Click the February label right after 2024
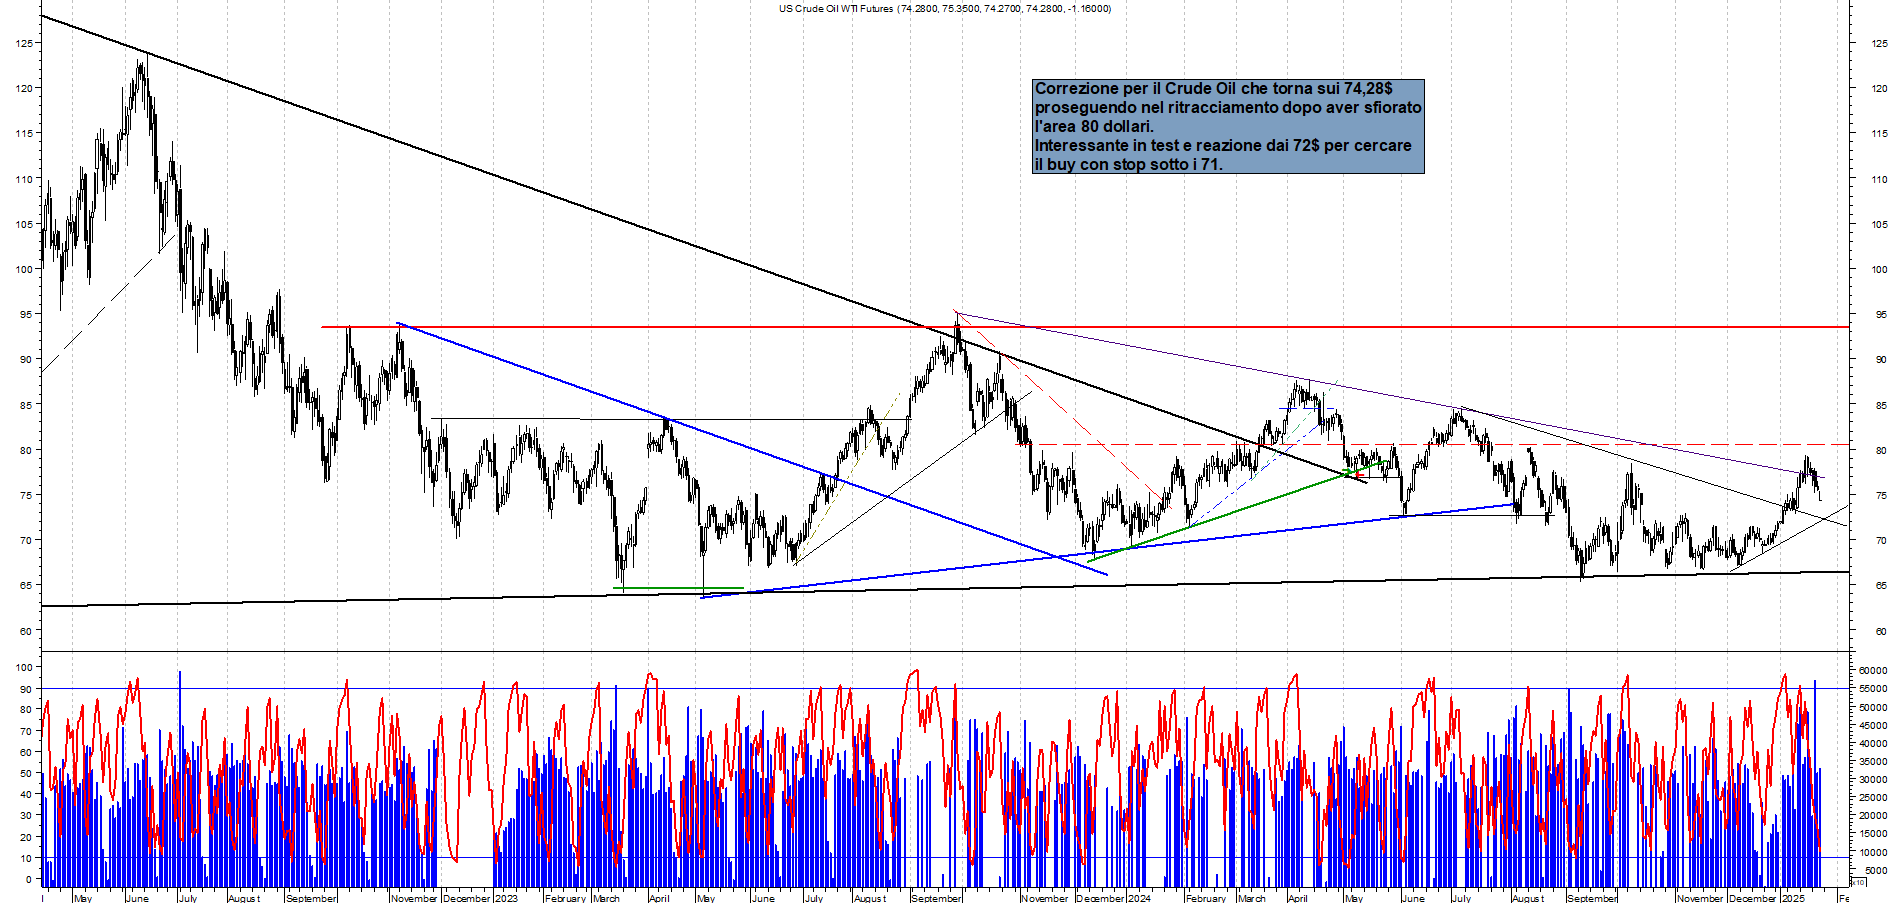Screen dimensions: 1890x903 (x=1206, y=898)
